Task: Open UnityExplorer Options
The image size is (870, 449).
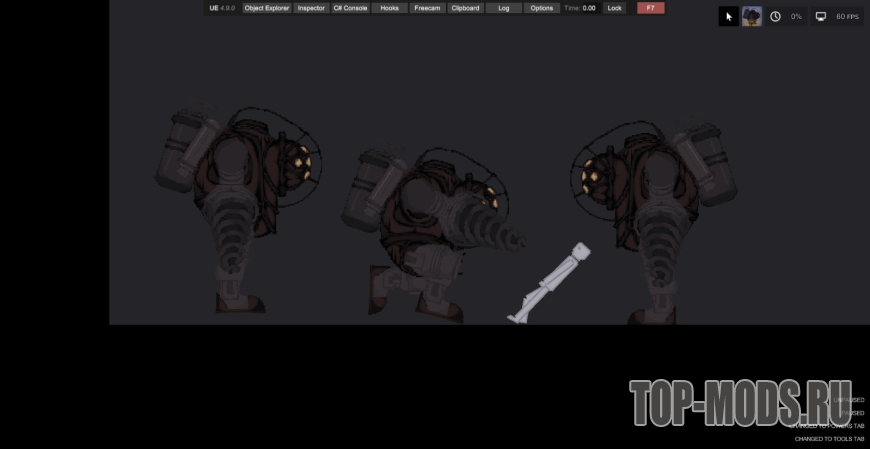Action: (542, 8)
